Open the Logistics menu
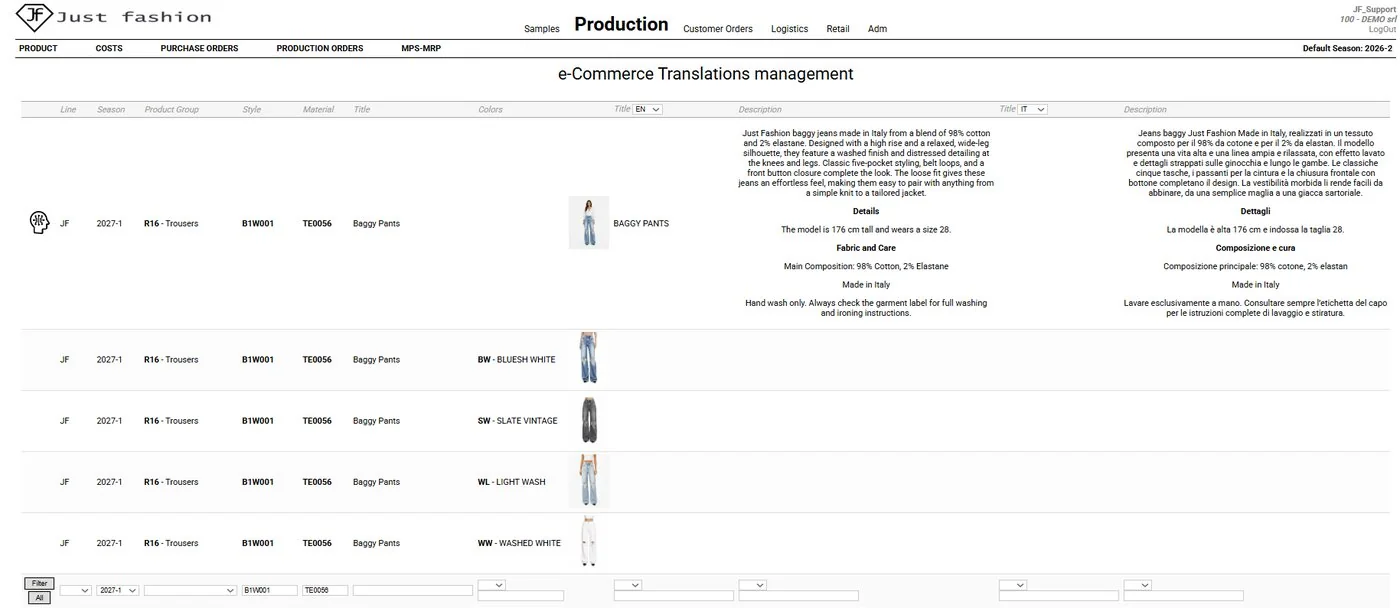This screenshot has width=1400, height=608. 789,29
